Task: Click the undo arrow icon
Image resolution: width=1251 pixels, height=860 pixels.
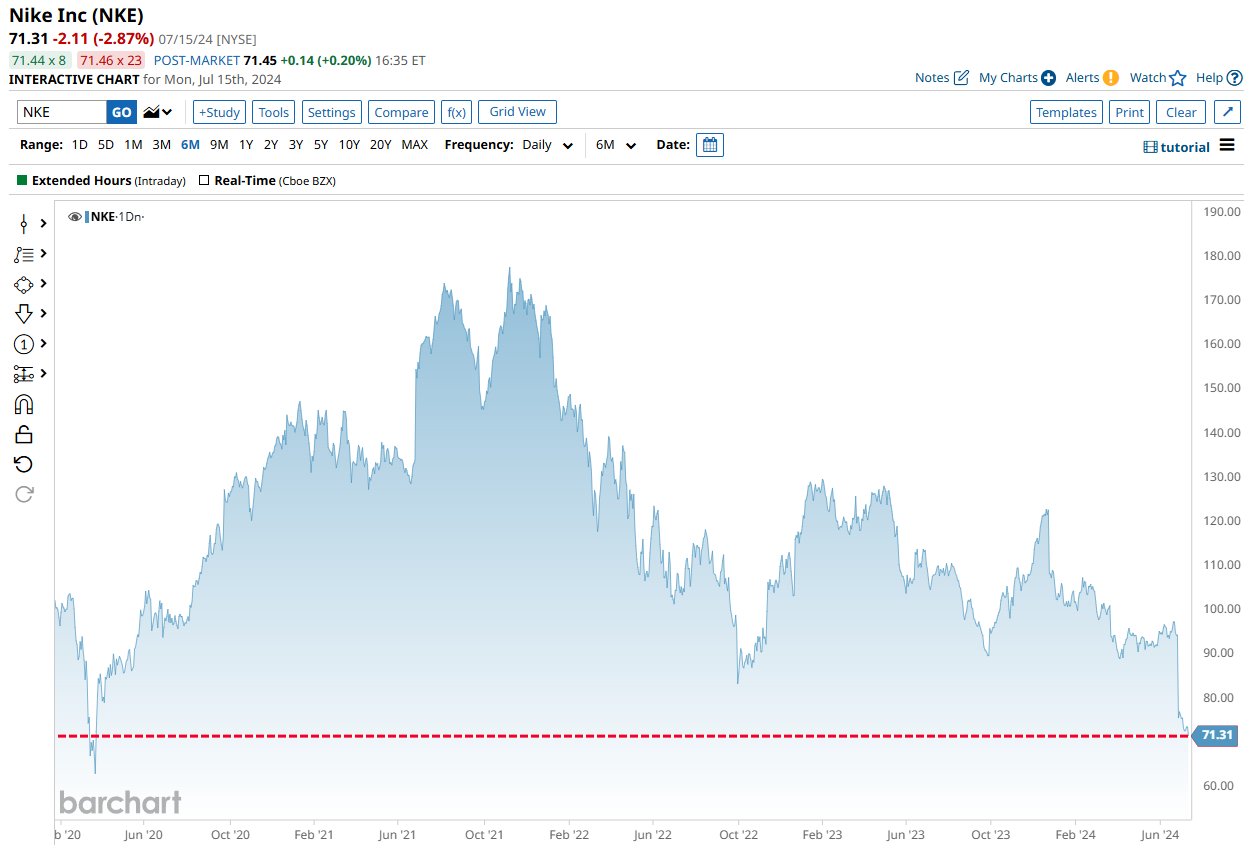Action: tap(24, 464)
